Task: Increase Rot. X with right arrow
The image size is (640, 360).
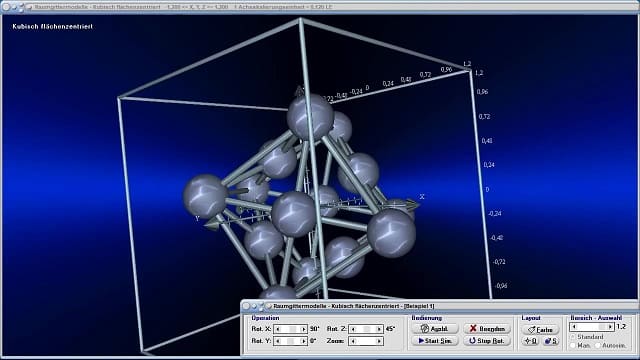Action: click(x=303, y=329)
